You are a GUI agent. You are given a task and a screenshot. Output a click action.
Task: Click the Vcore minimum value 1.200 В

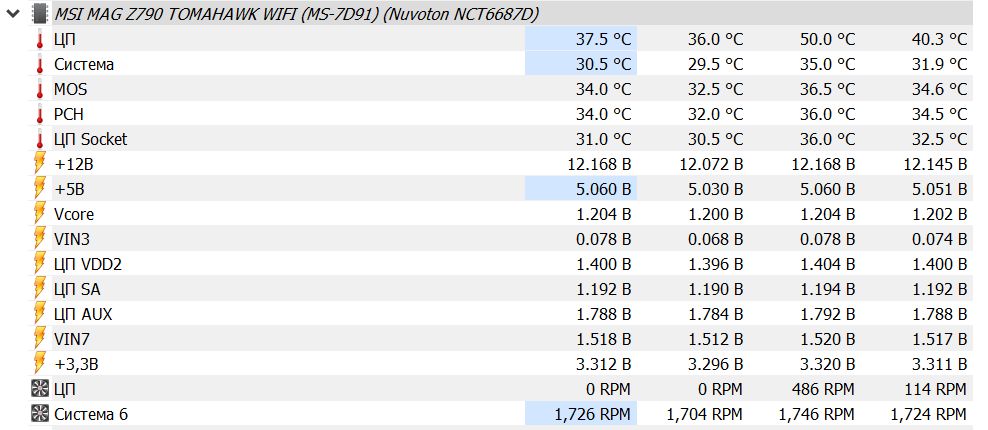tap(715, 214)
